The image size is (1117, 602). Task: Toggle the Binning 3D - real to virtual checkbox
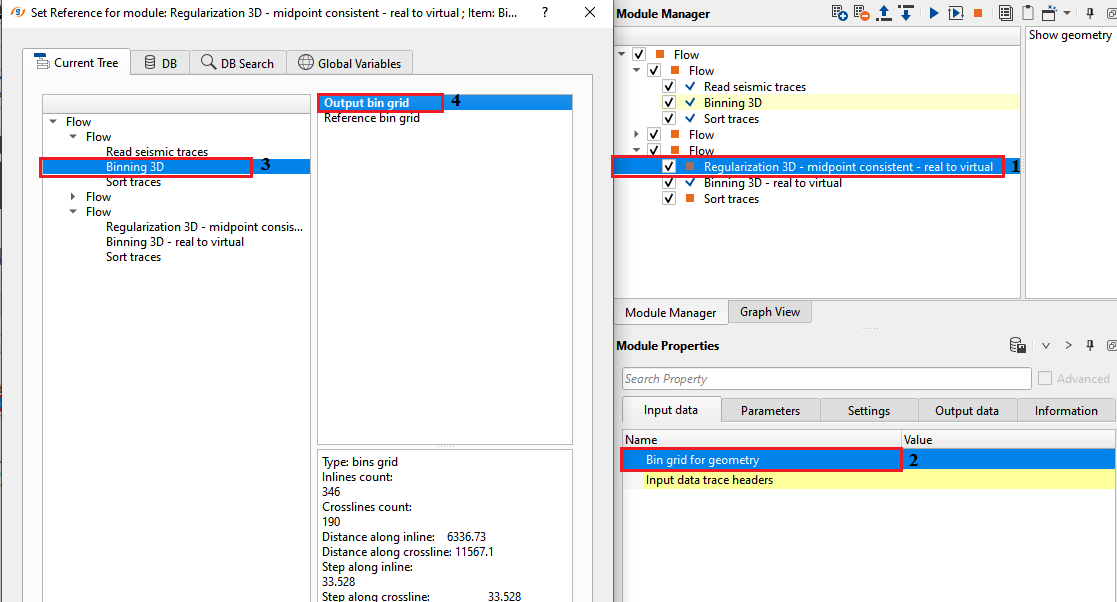pyautogui.click(x=668, y=182)
